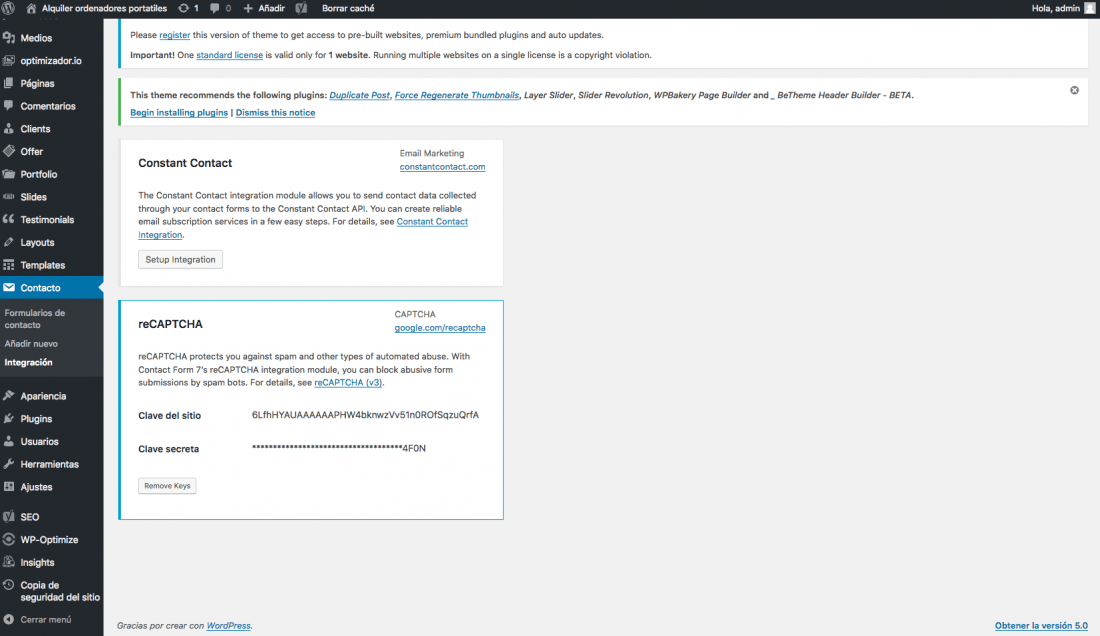Dismiss the plugin recommendation notice with X
Image resolution: width=1100 pixels, height=636 pixels.
click(1074, 90)
